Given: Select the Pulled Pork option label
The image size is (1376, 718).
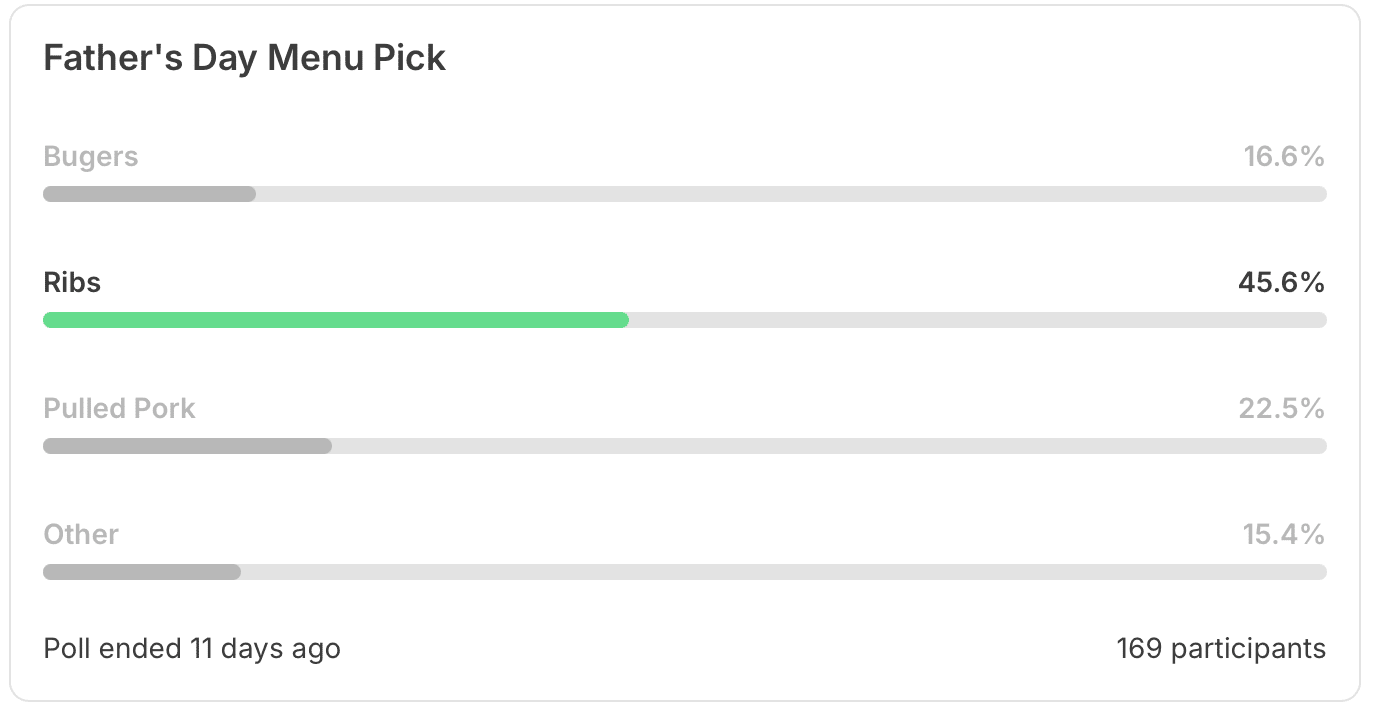Looking at the screenshot, I should click(119, 409).
